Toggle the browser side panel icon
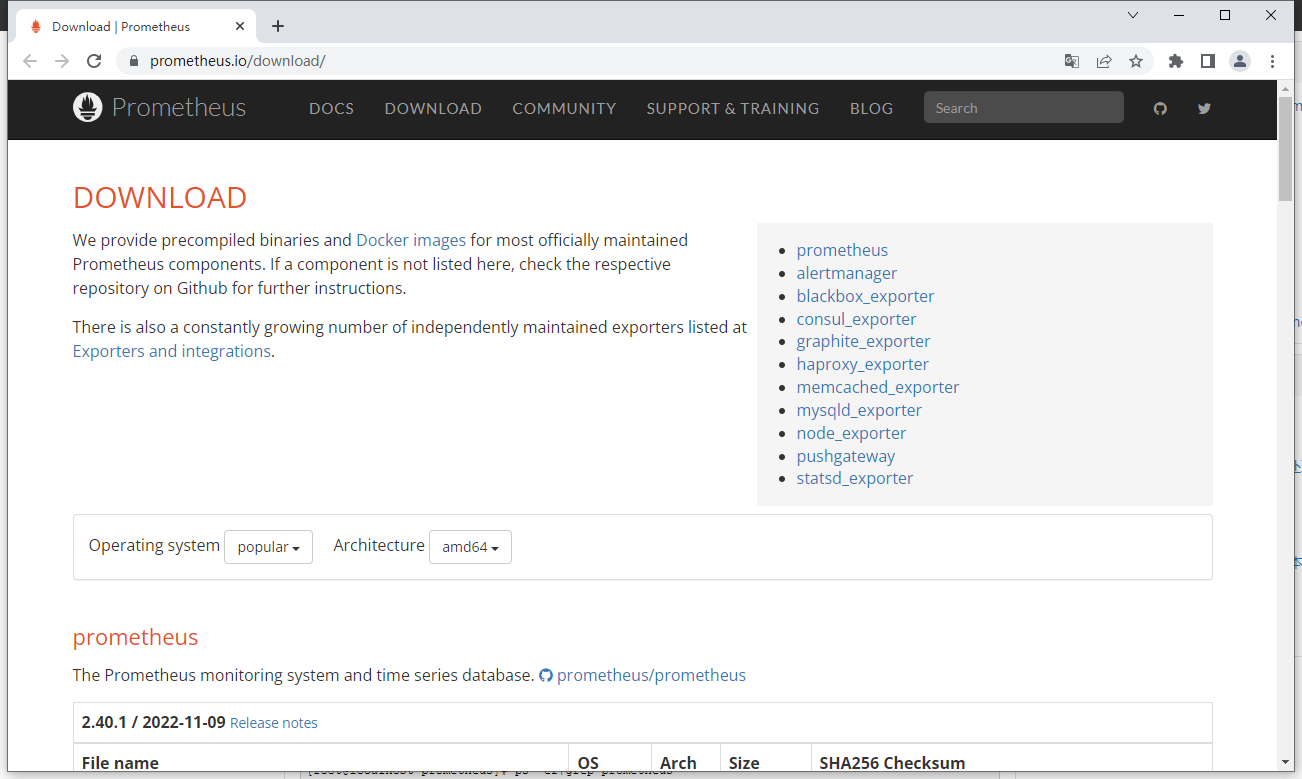 click(x=1208, y=61)
